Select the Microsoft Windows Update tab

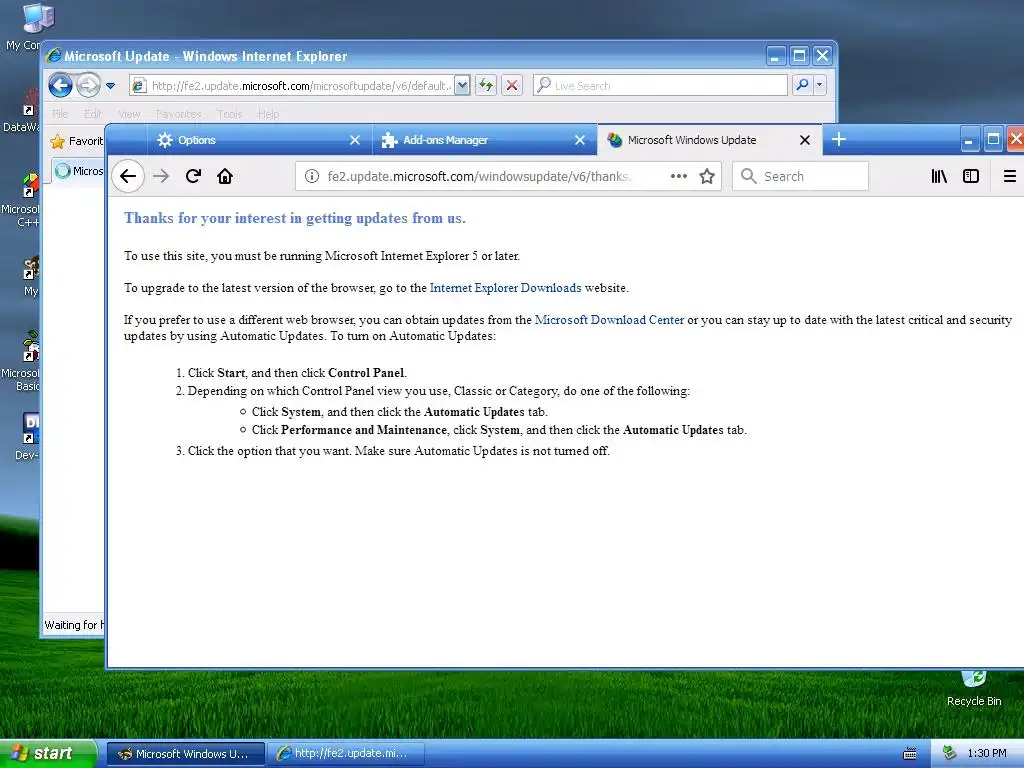click(x=710, y=140)
